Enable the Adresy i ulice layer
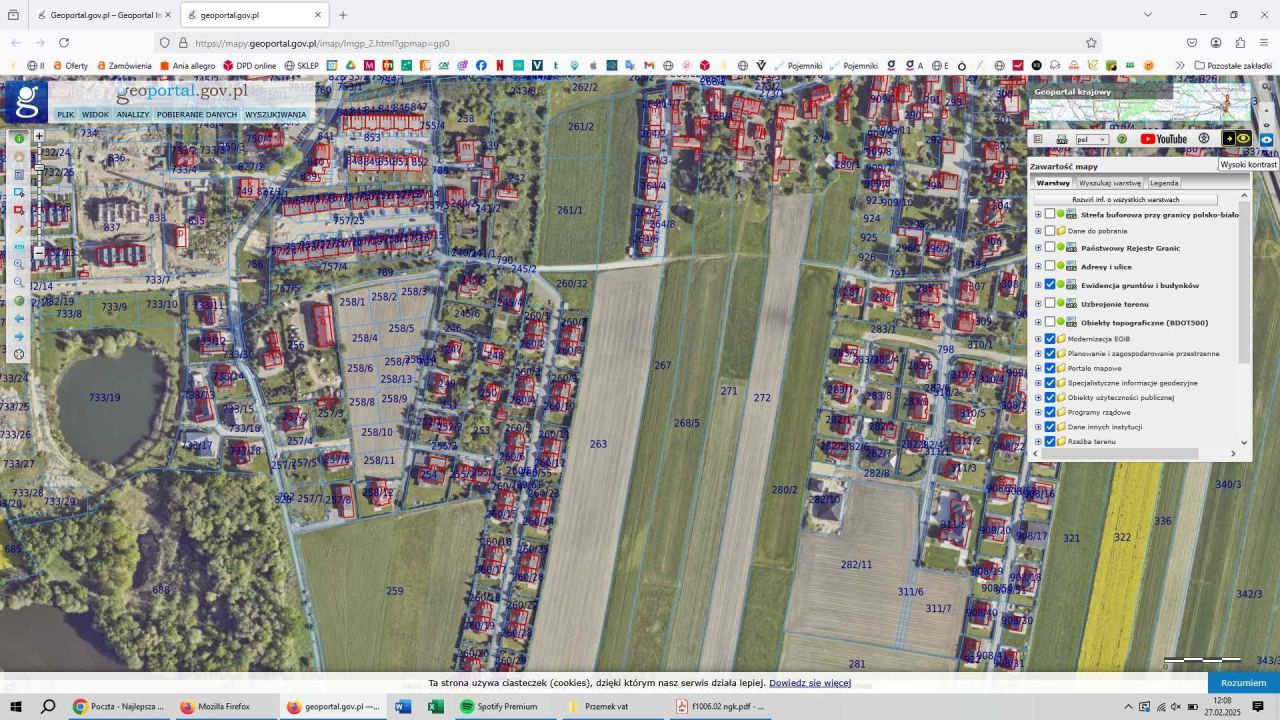This screenshot has height=720, width=1280. (x=1050, y=267)
